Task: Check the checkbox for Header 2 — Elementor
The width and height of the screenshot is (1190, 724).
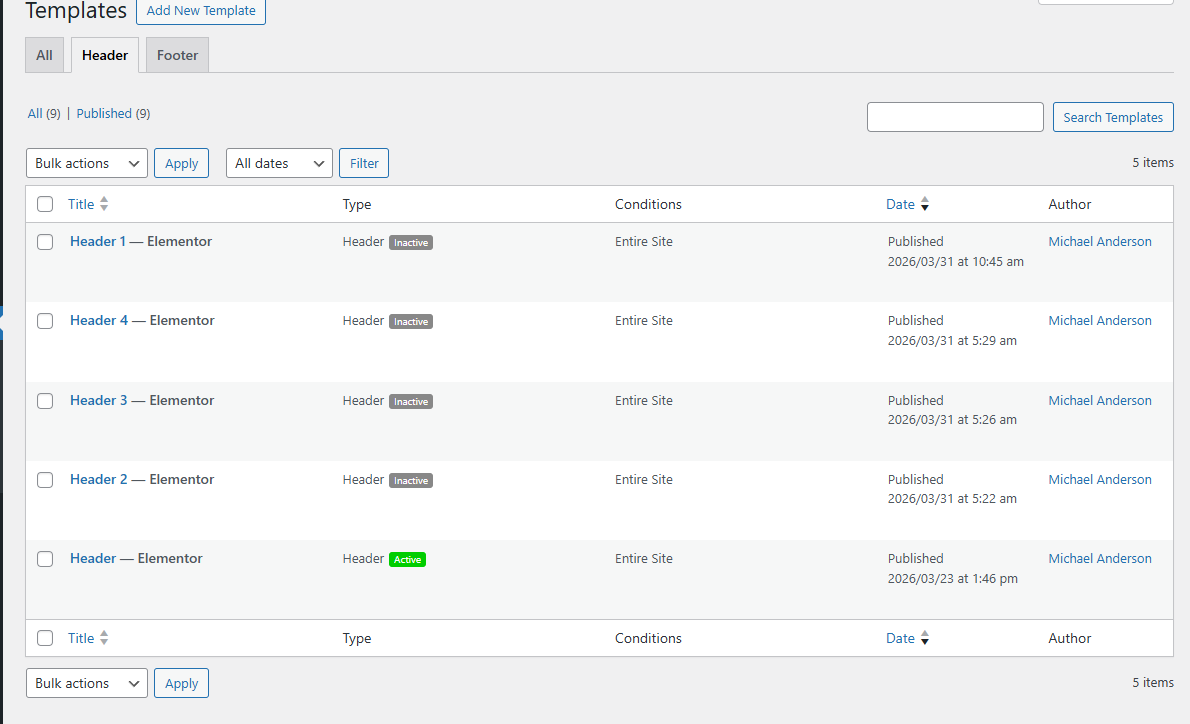Action: [44, 480]
